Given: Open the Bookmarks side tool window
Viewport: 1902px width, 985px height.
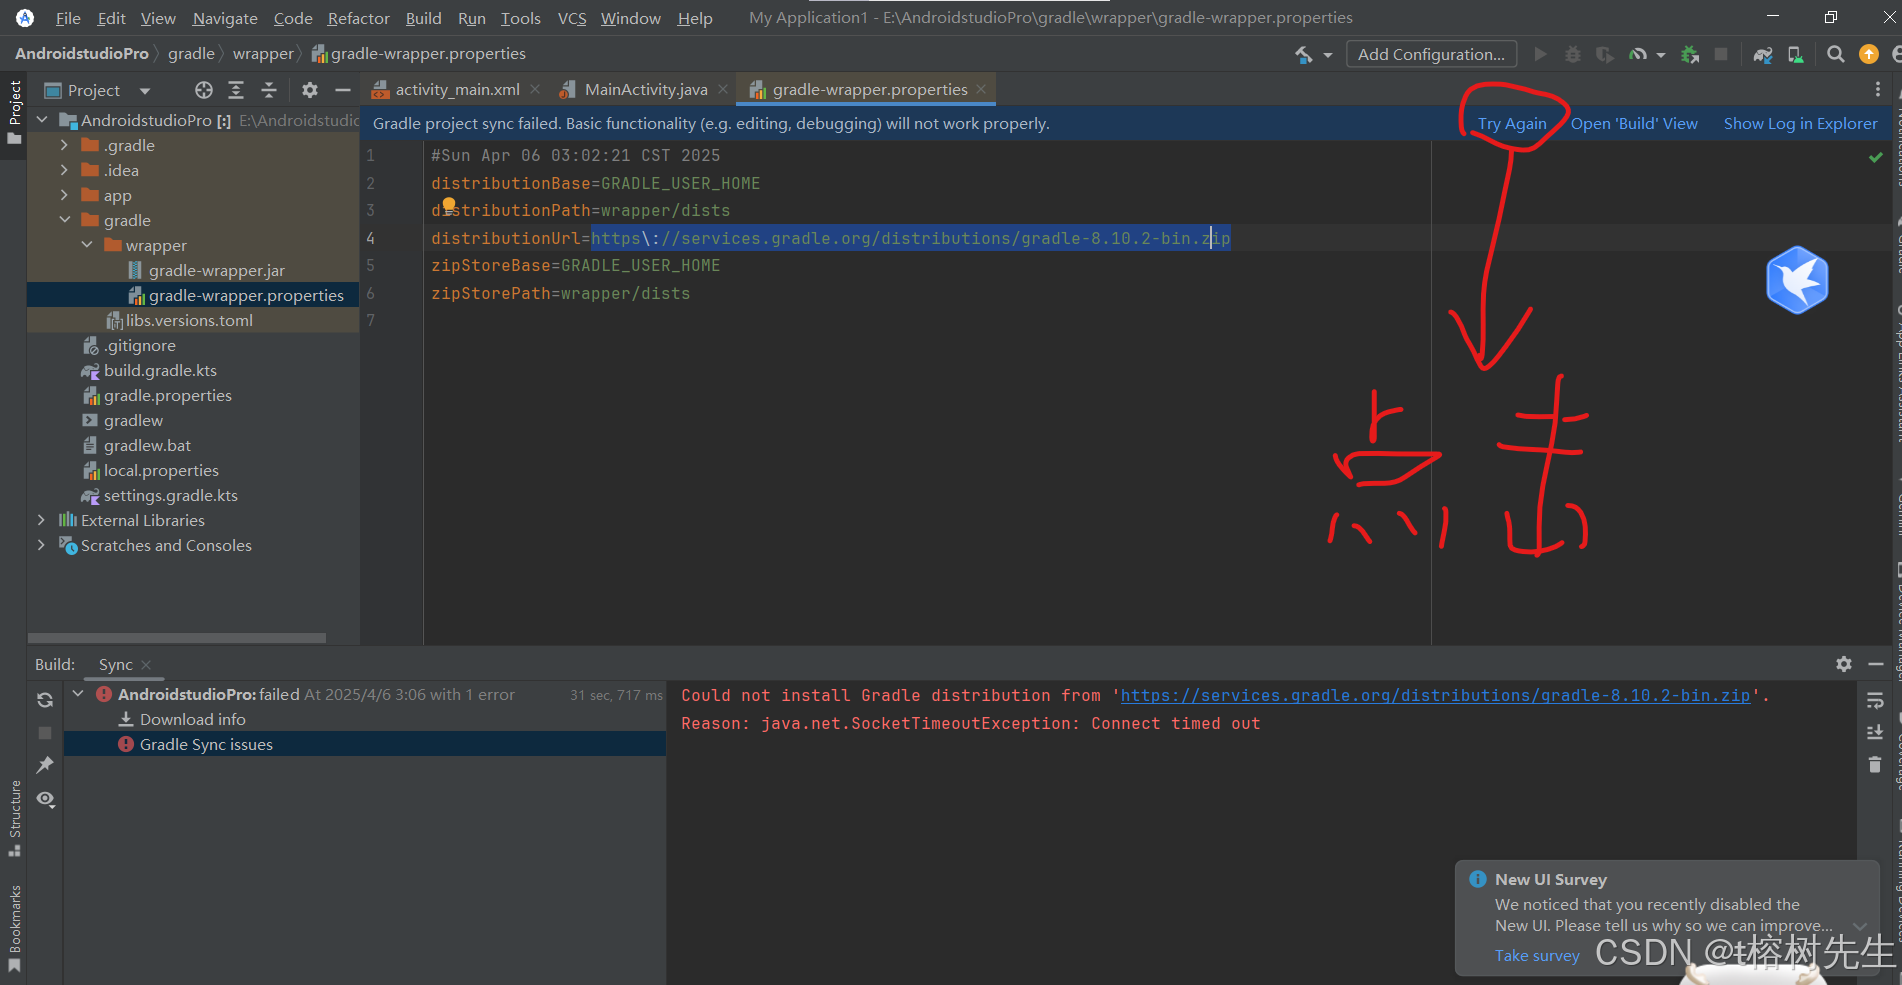Looking at the screenshot, I should click(14, 928).
